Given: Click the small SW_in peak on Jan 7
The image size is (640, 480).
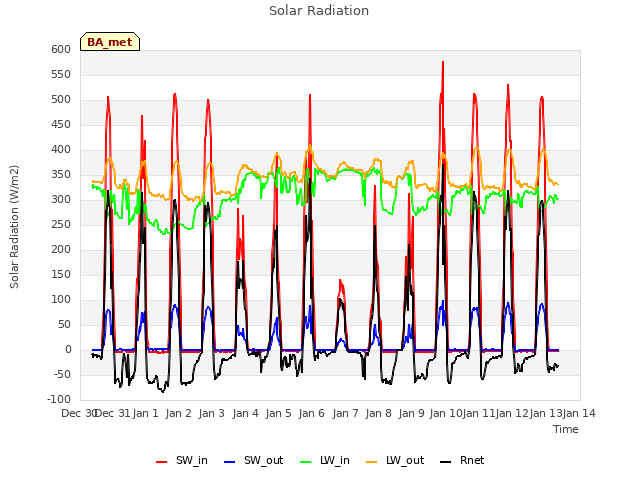Looking at the screenshot, I should (x=340, y=281).
